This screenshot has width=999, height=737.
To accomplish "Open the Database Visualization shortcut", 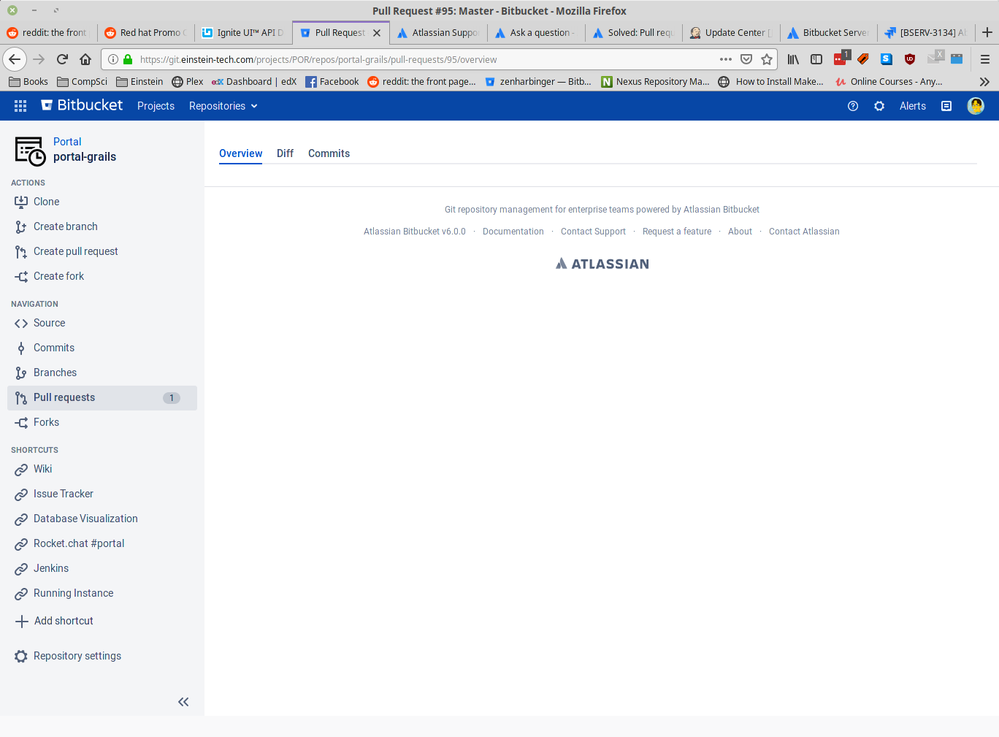I will click(102, 519).
